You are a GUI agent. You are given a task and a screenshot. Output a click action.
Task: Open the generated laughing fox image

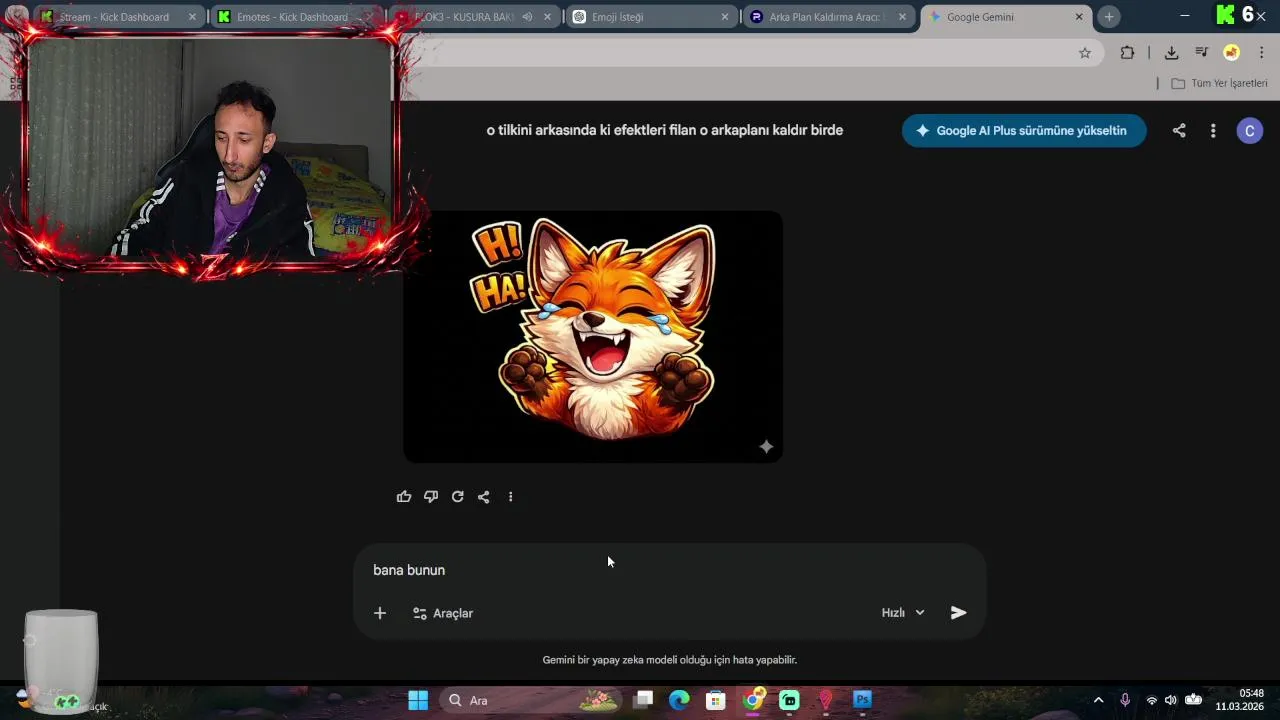[593, 336]
